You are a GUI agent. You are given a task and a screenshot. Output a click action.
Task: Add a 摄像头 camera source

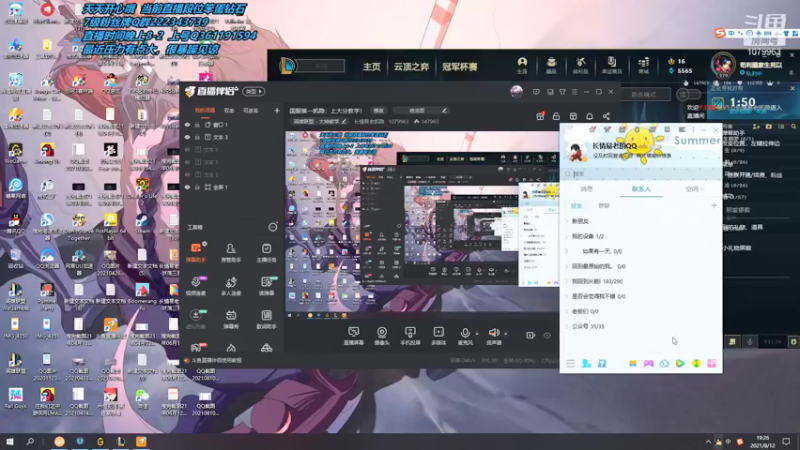click(x=382, y=336)
